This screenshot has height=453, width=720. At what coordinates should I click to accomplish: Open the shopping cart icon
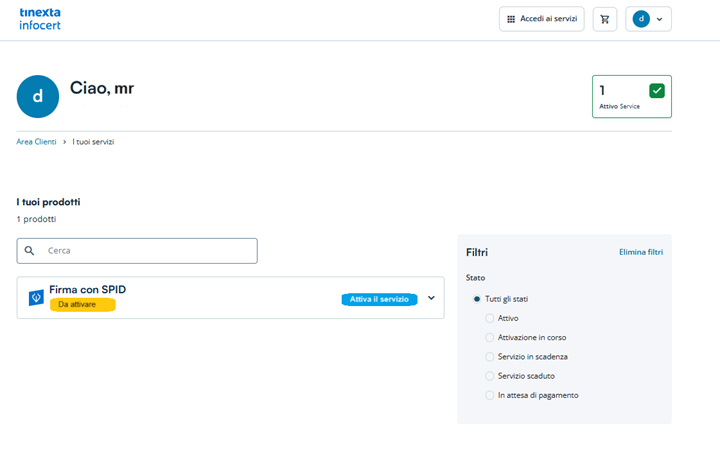(604, 19)
